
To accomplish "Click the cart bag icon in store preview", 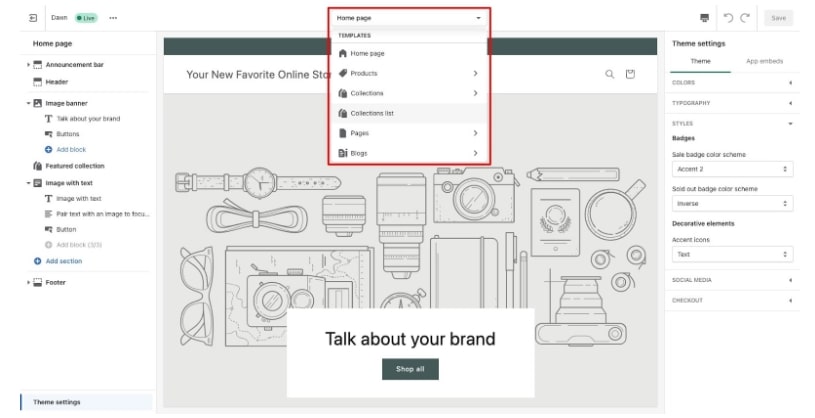I will tap(630, 74).
